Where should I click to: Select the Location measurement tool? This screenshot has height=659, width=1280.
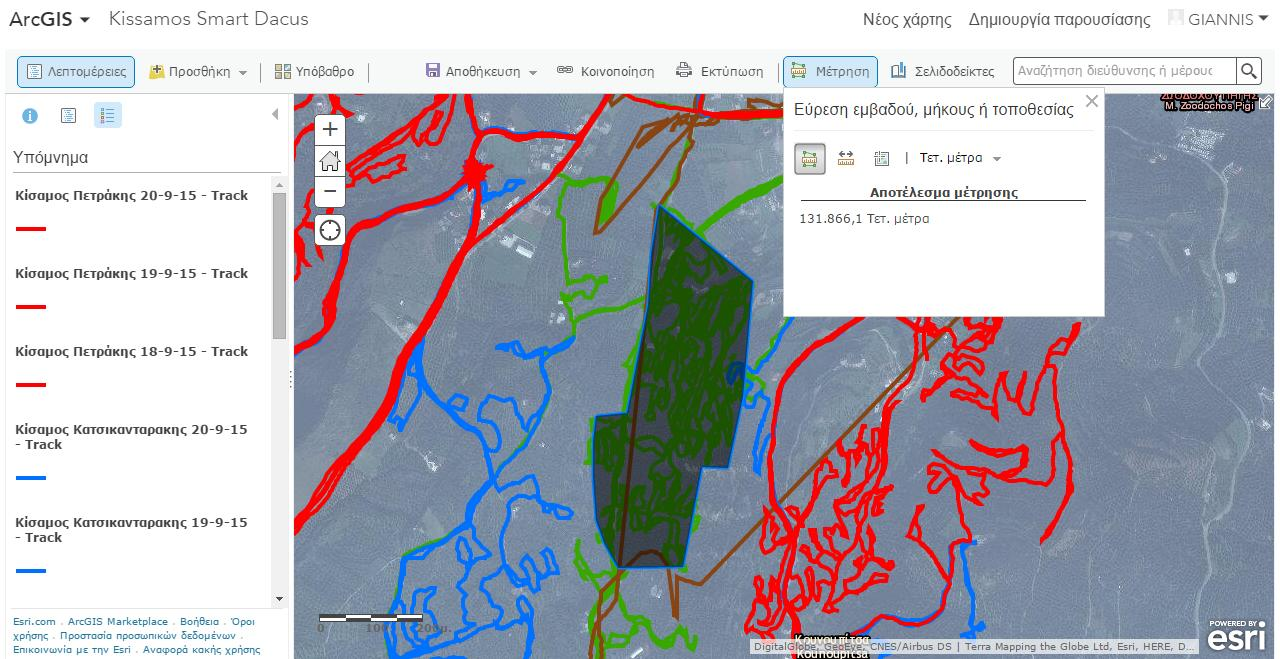pyautogui.click(x=881, y=158)
